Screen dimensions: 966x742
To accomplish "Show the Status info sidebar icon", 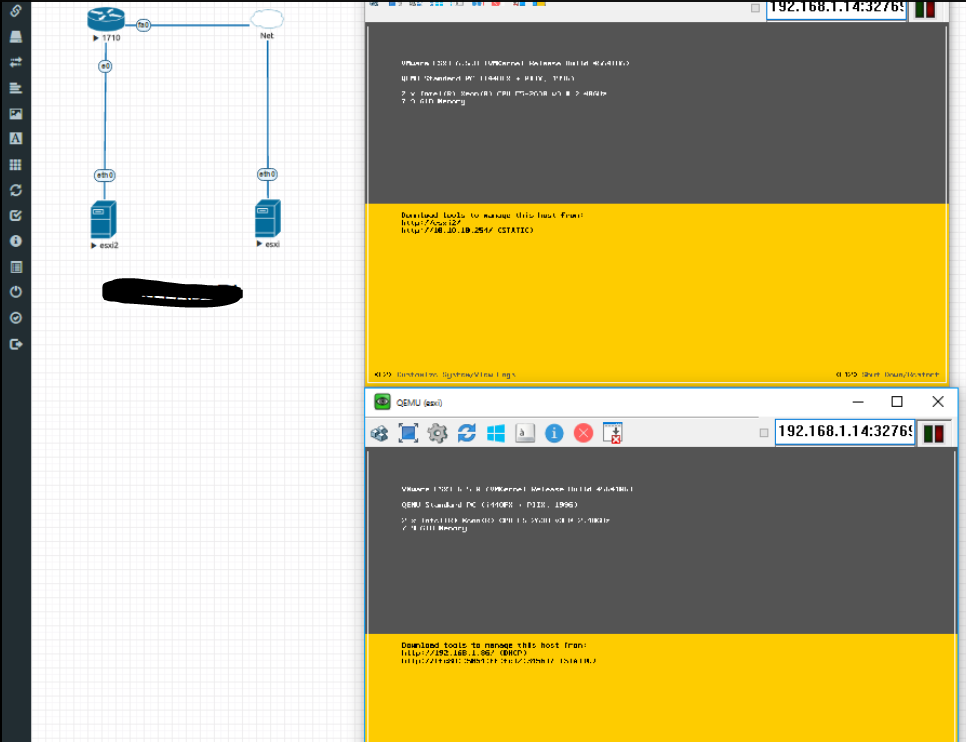I will 16,241.
